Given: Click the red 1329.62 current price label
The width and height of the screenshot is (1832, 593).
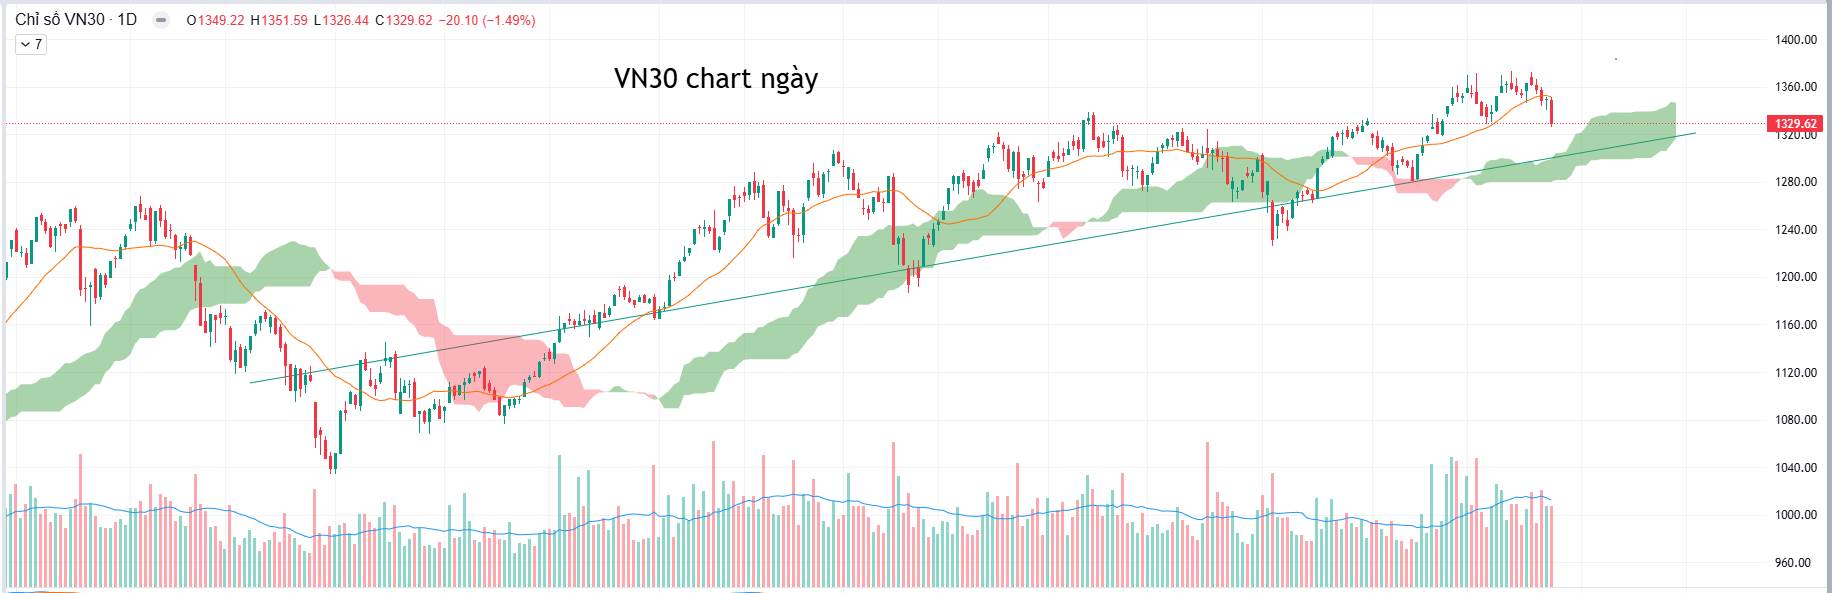Looking at the screenshot, I should (x=1795, y=124).
